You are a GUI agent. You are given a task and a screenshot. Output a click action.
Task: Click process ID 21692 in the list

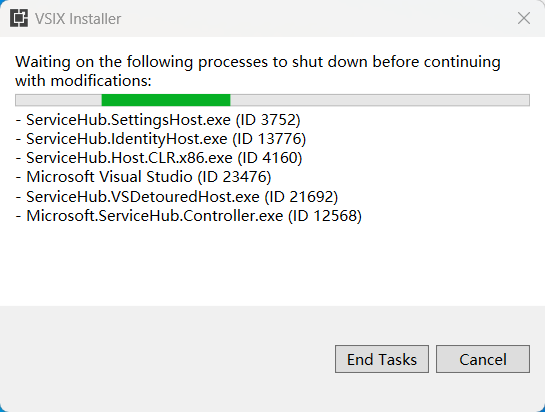coord(301,197)
